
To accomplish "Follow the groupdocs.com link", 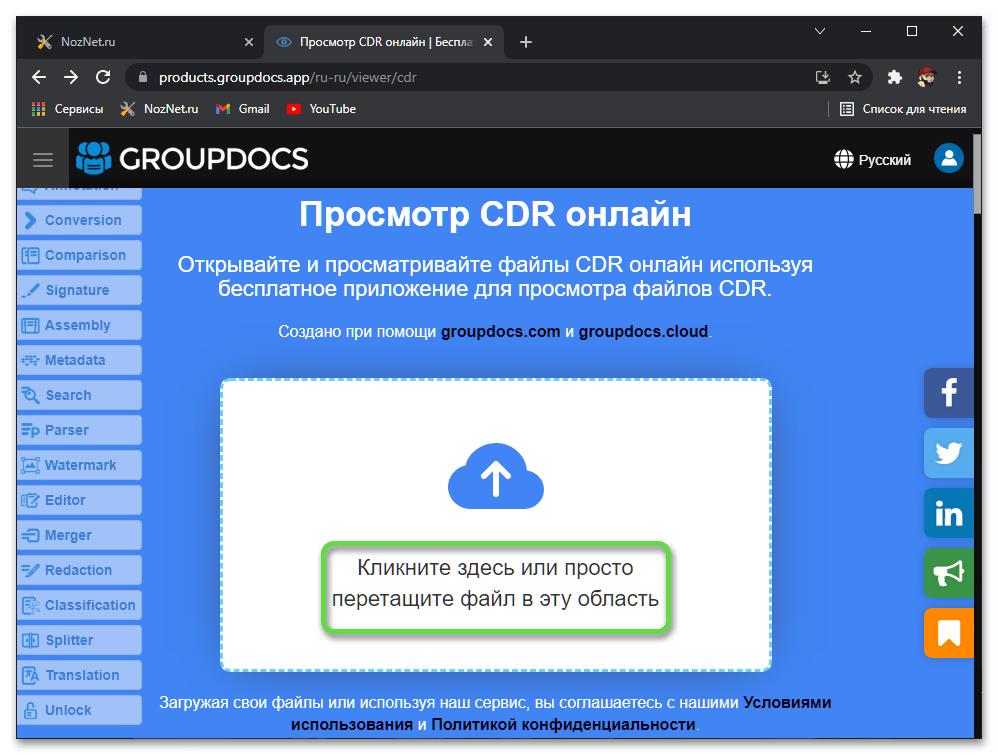I will click(x=500, y=332).
